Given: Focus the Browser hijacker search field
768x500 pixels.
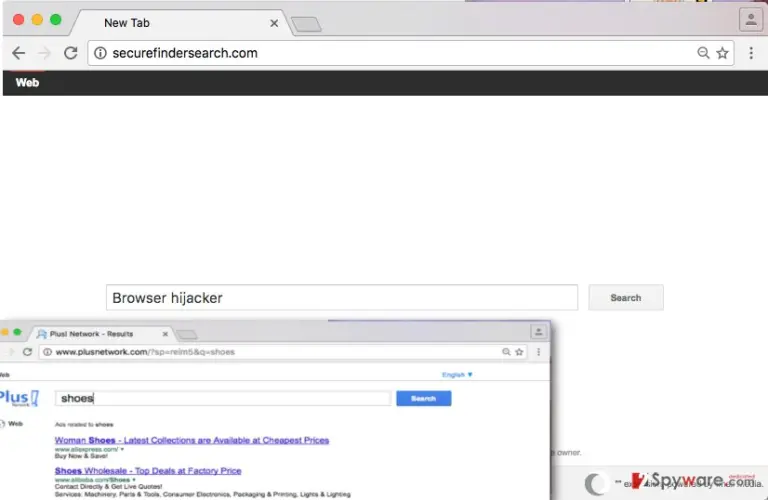Looking at the screenshot, I should pyautogui.click(x=342, y=297).
